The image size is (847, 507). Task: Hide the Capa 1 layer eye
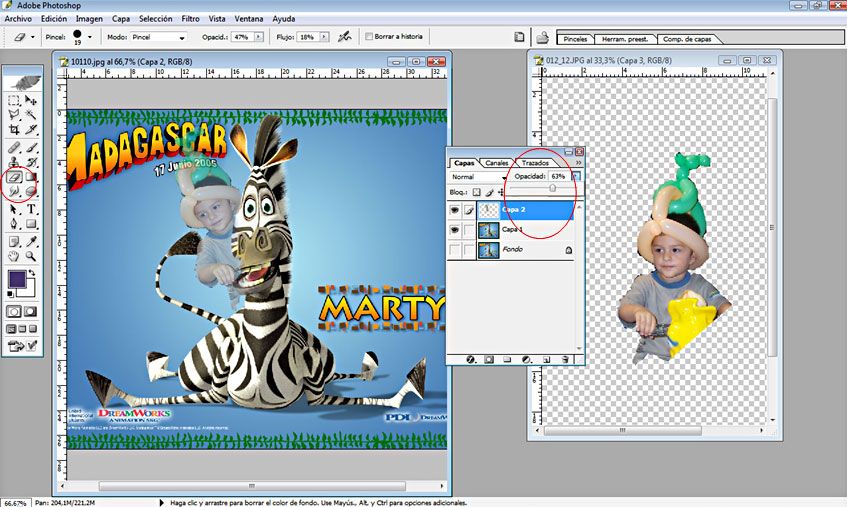(455, 230)
